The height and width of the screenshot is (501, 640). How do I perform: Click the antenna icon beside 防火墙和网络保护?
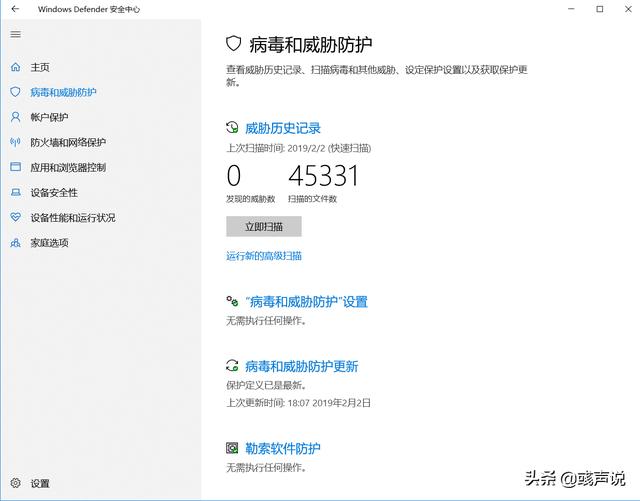[16, 142]
